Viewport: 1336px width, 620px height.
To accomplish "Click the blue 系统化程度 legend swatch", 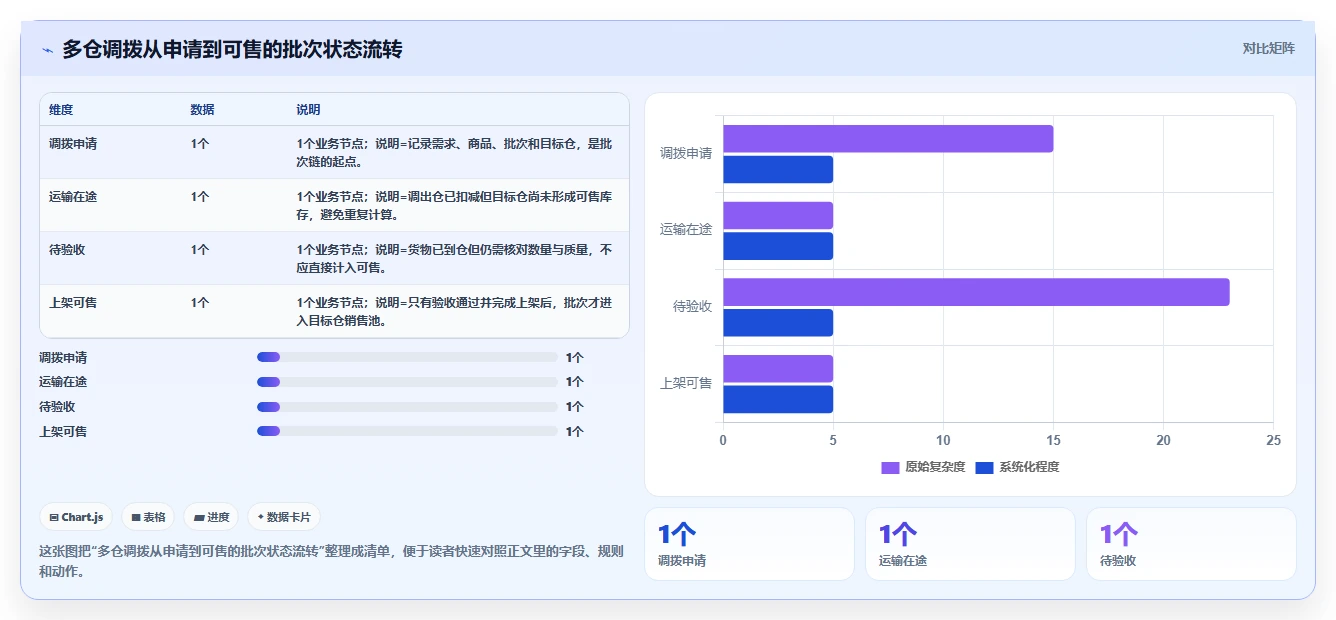I will [x=984, y=467].
